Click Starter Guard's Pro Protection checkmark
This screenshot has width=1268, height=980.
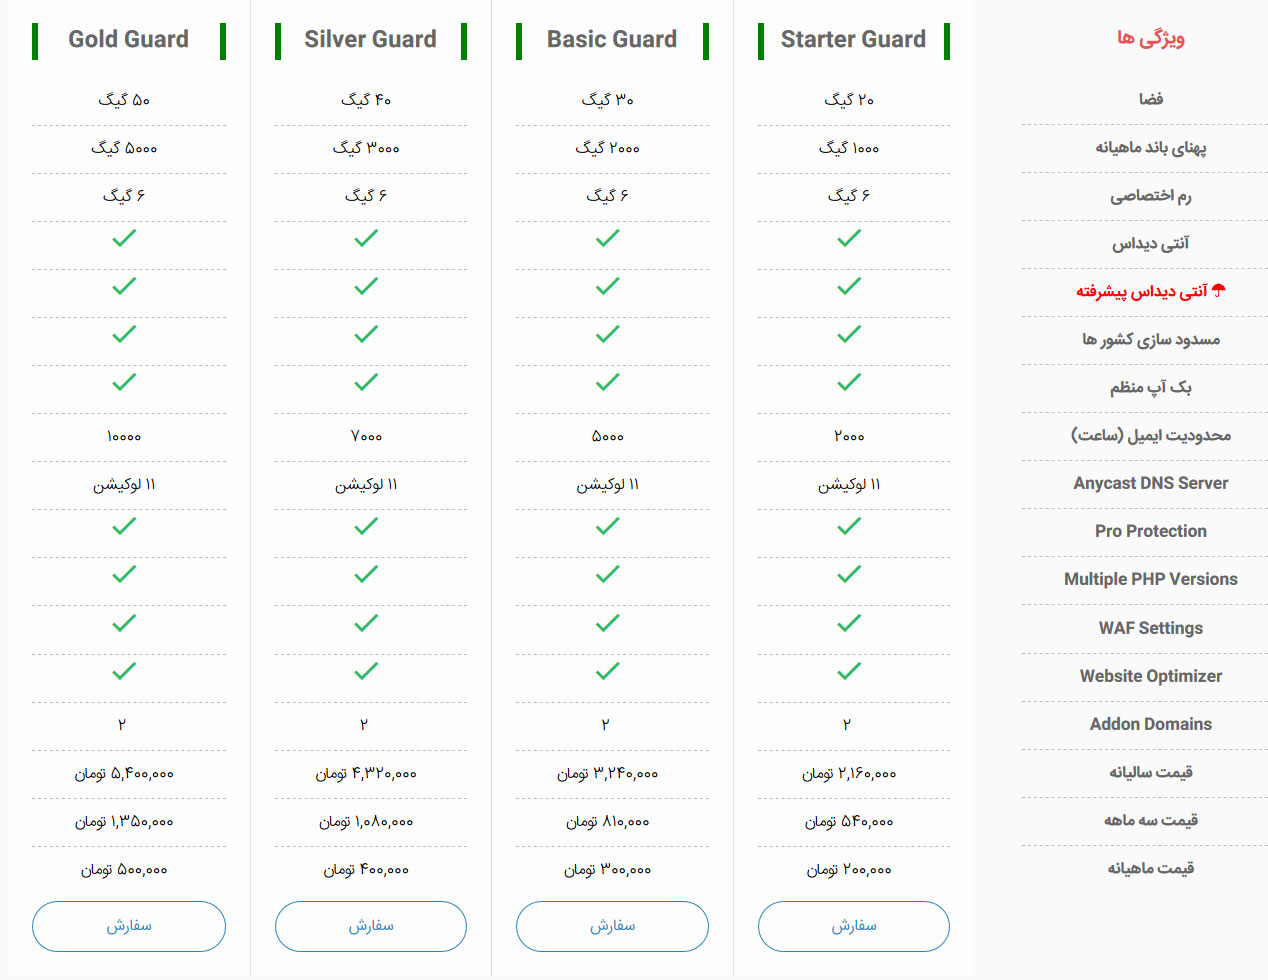tap(849, 526)
